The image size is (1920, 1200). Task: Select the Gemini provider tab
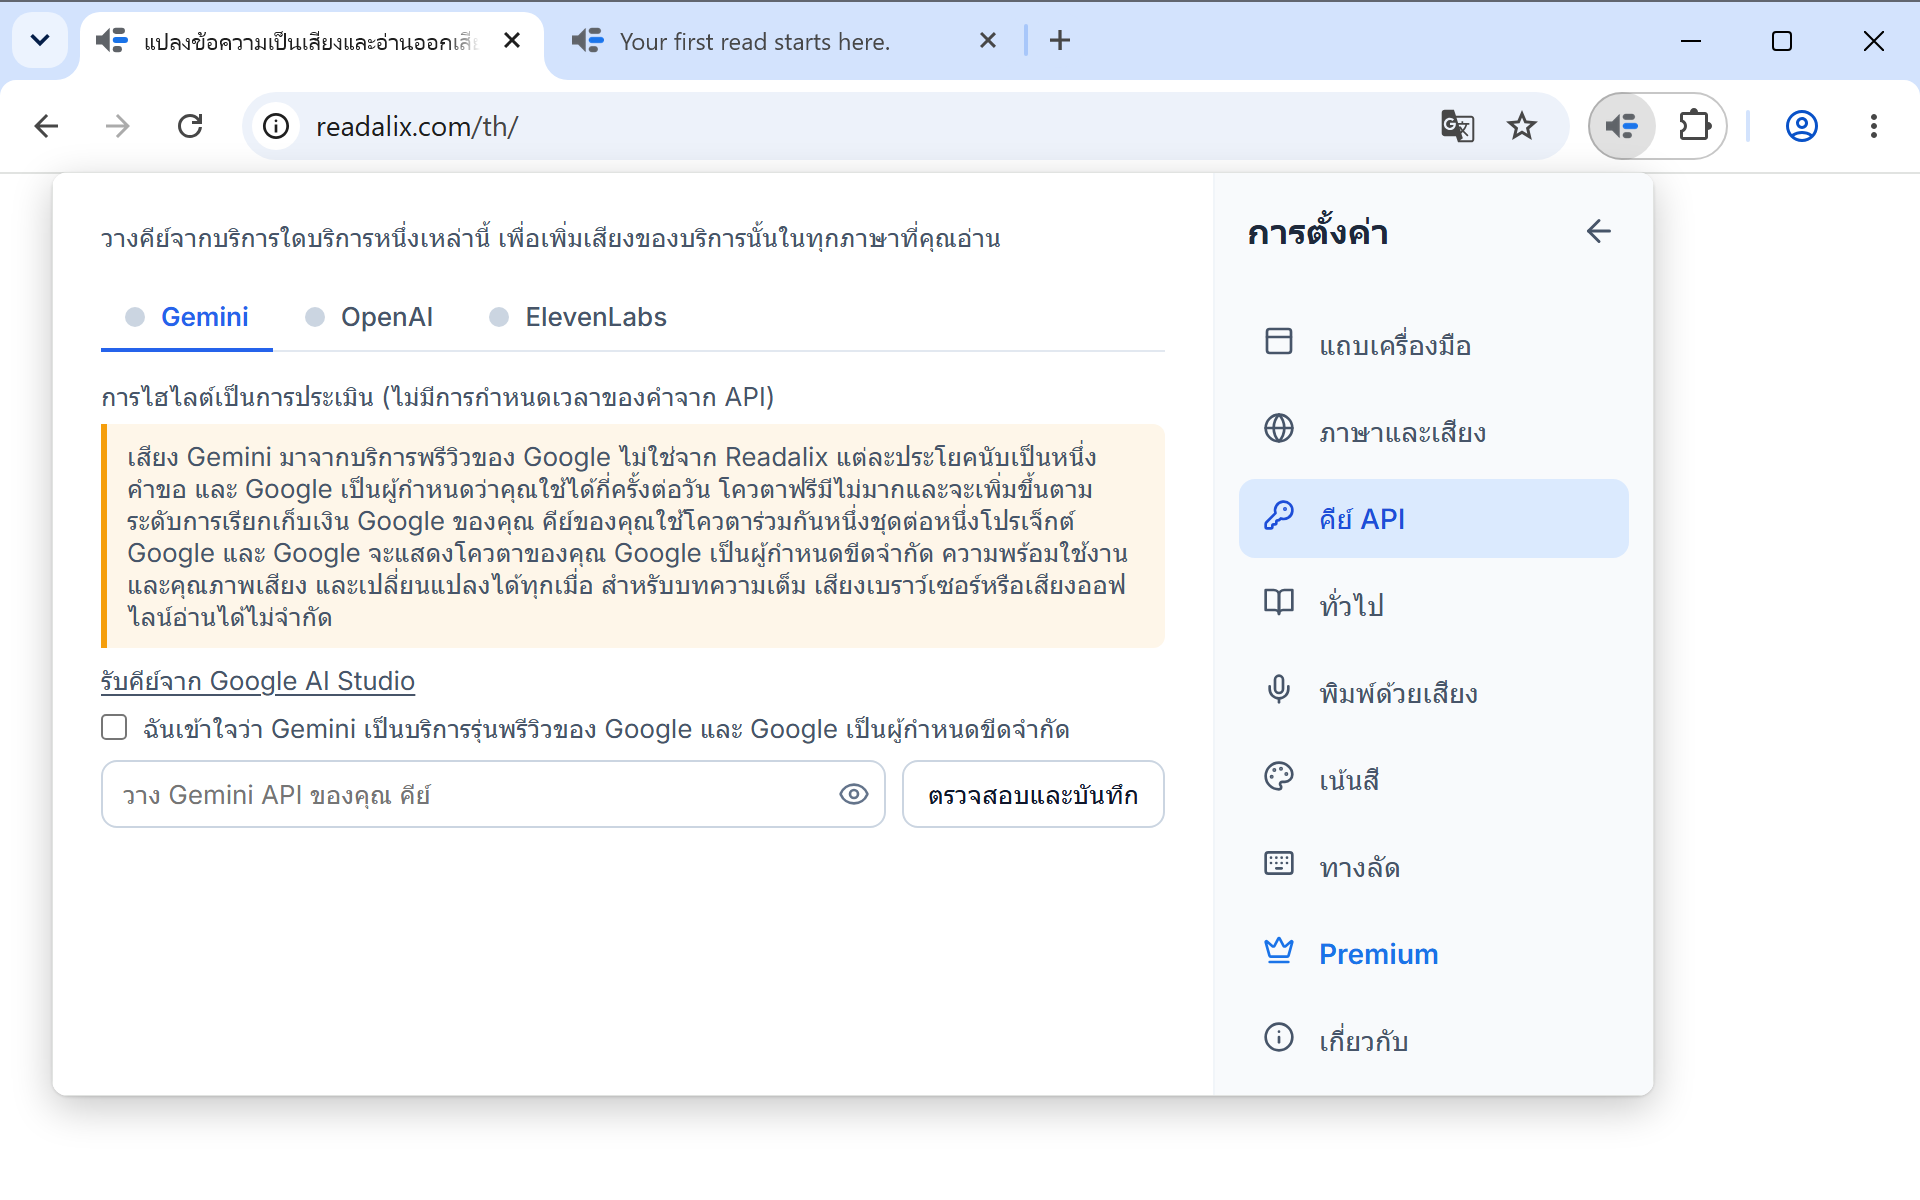(x=187, y=318)
